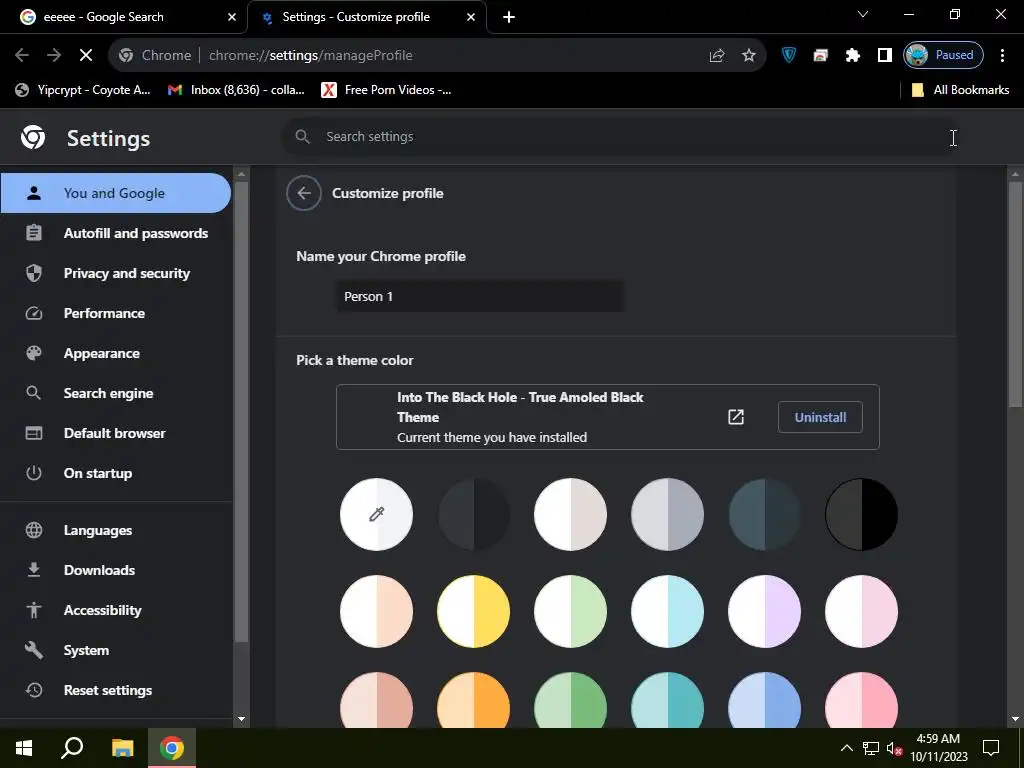Click the browser forward navigation arrow
Image resolution: width=1024 pixels, height=768 pixels.
tap(54, 56)
